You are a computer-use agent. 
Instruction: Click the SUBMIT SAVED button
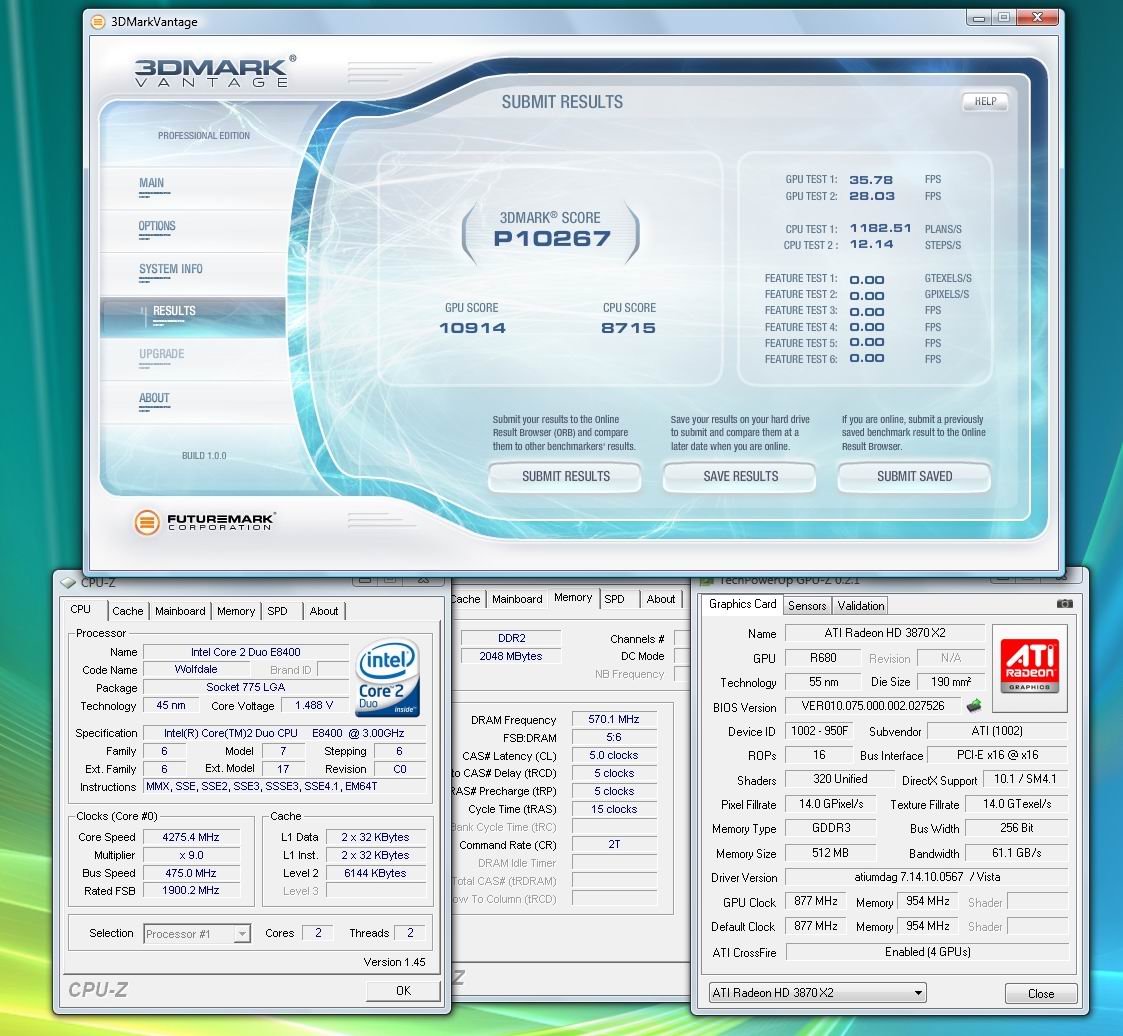[x=915, y=477]
